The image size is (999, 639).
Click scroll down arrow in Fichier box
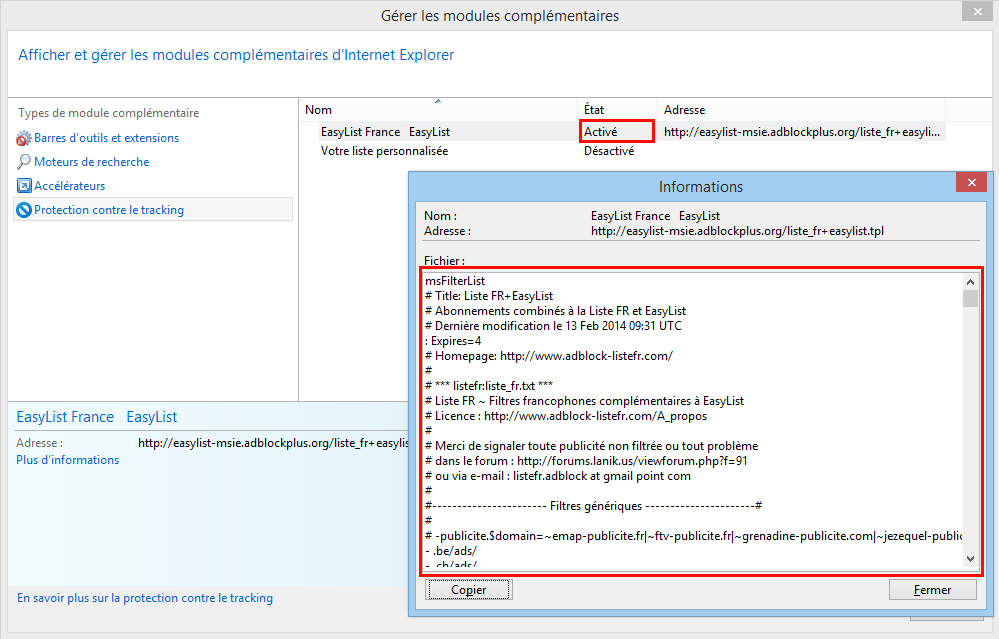tap(970, 559)
